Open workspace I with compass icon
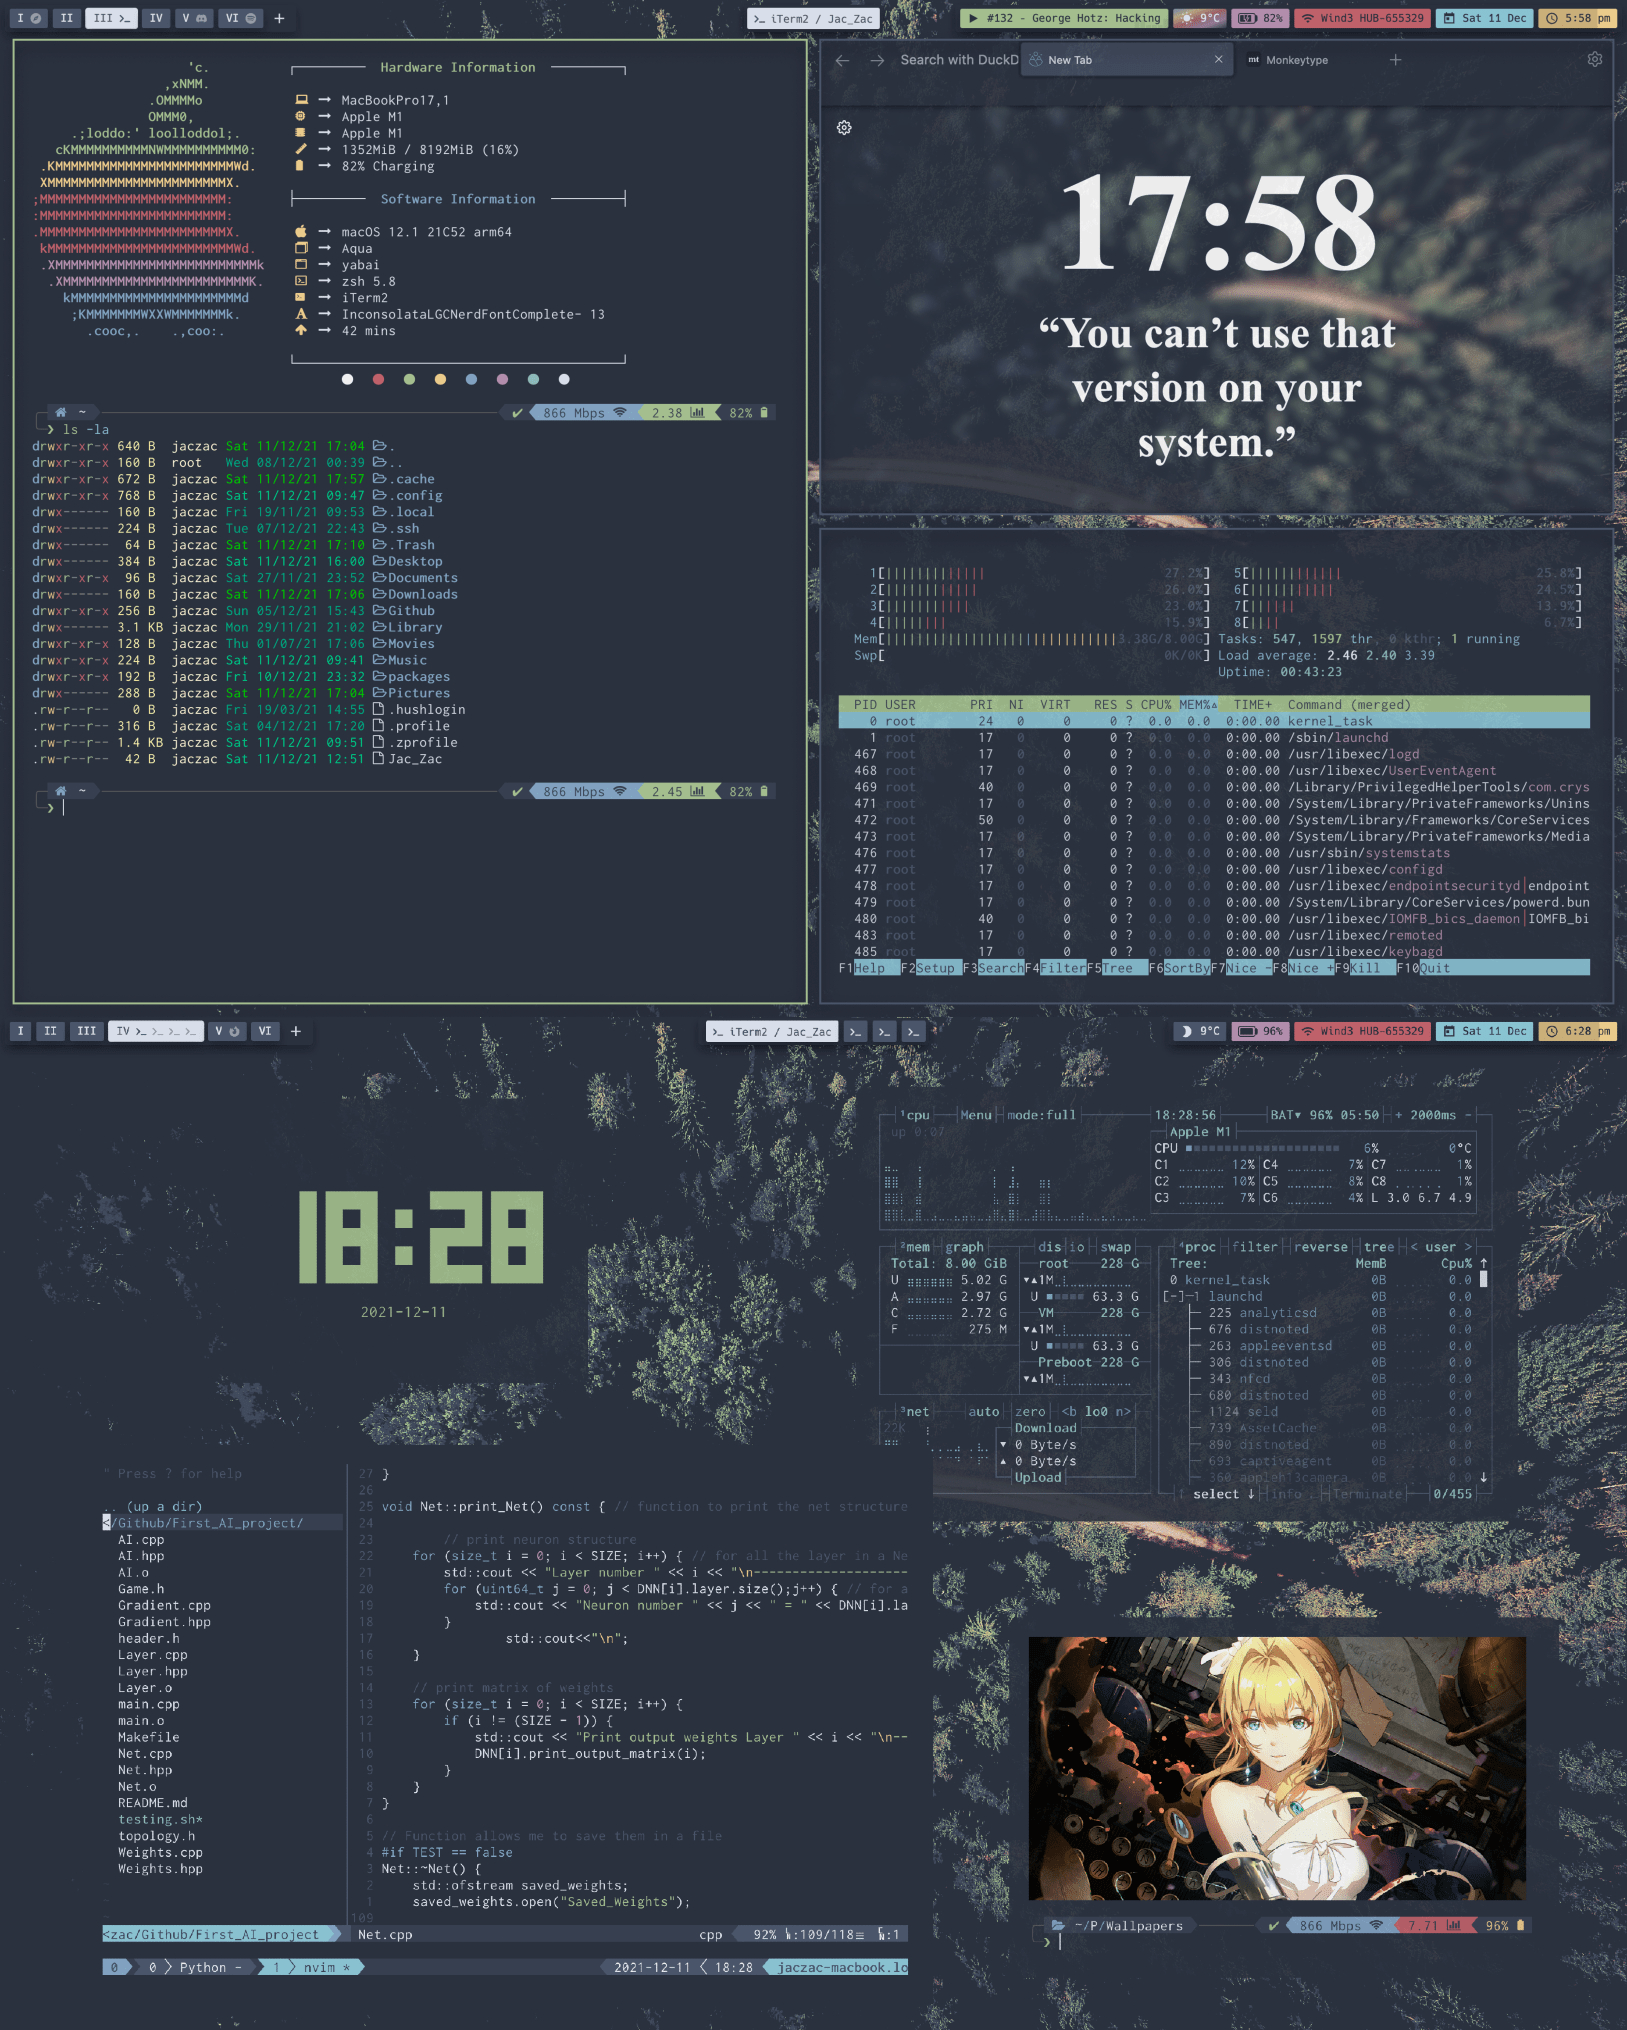 click(x=28, y=18)
